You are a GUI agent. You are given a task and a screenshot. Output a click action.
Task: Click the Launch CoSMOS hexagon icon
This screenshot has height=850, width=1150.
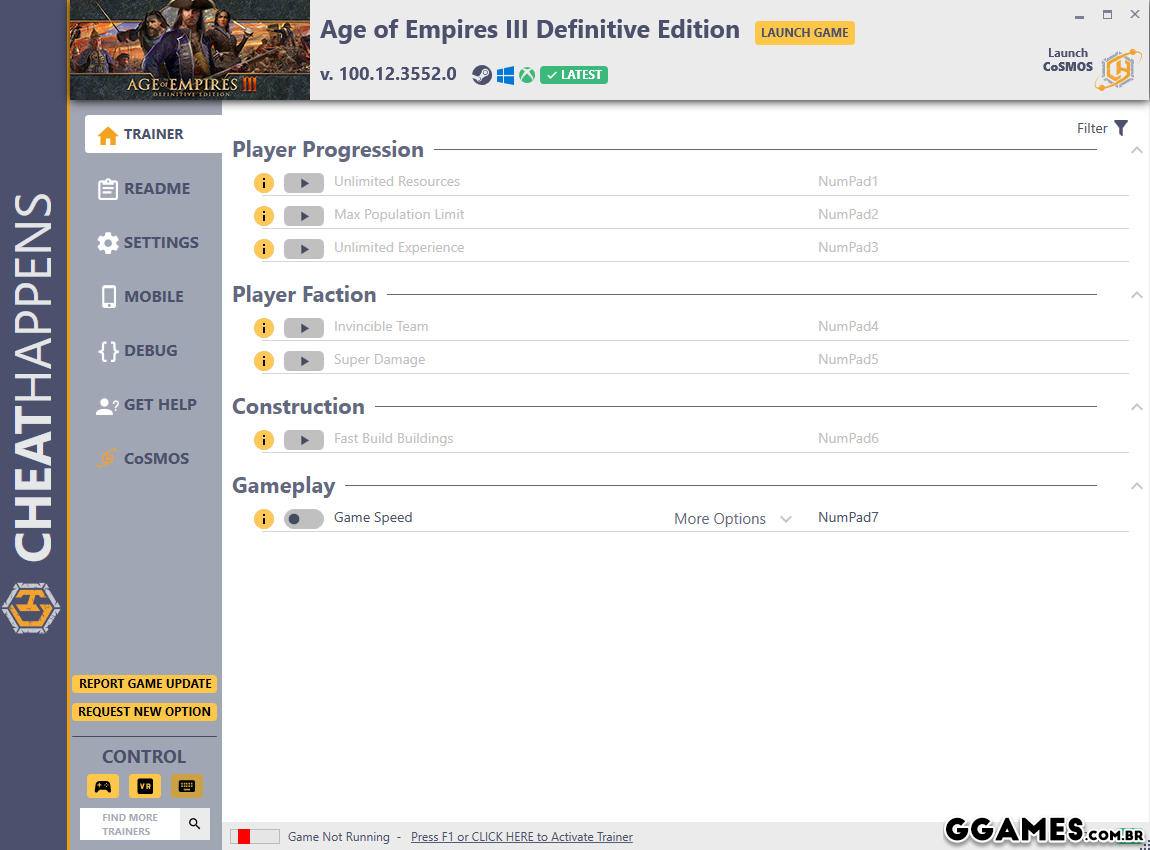click(x=1117, y=70)
